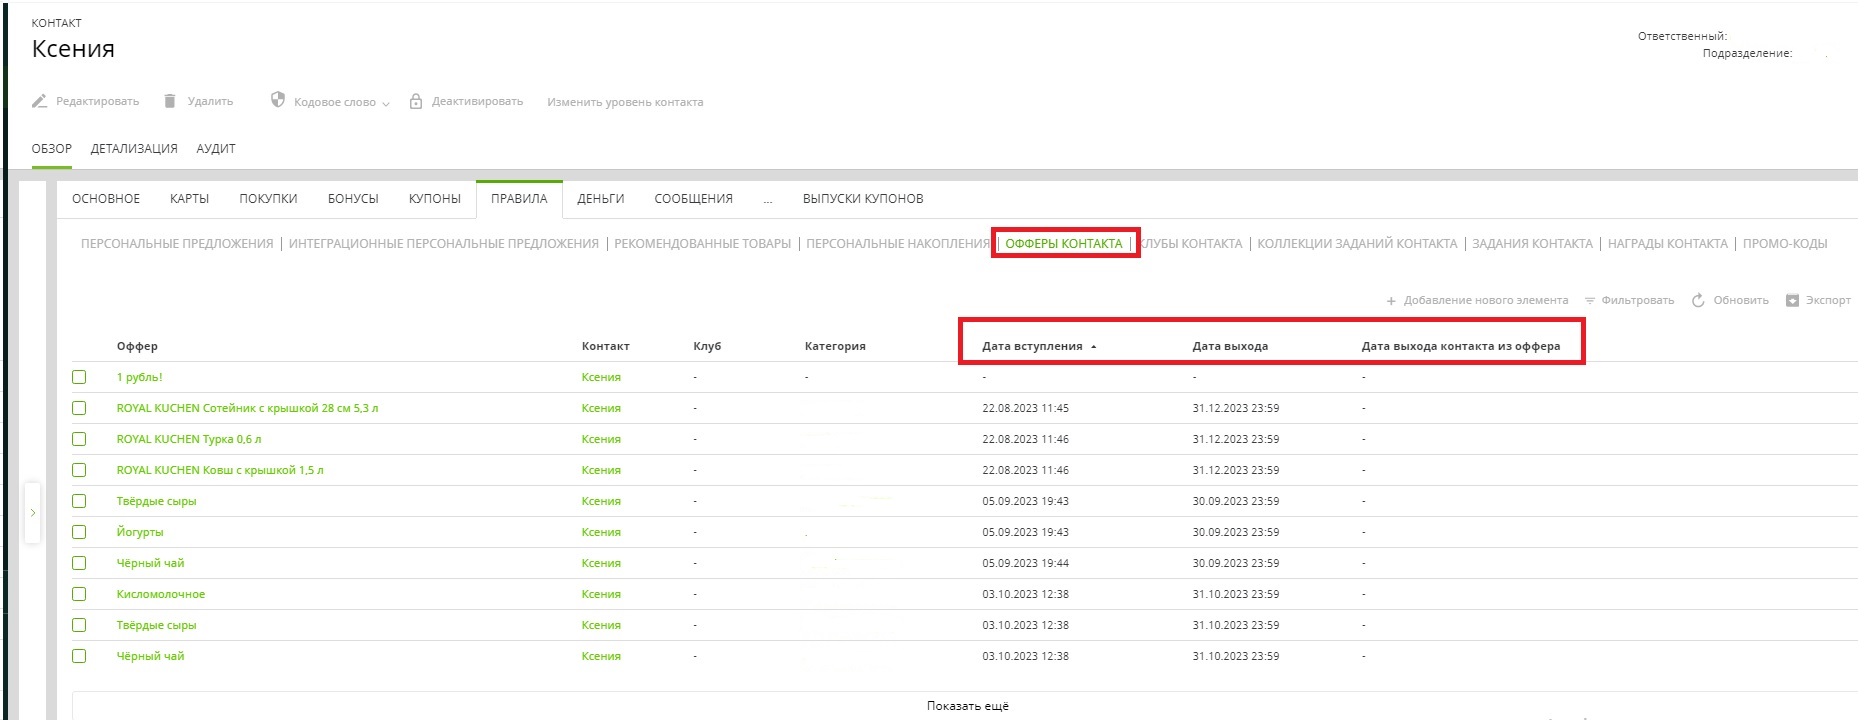The height and width of the screenshot is (720, 1875).
Task: Select the checkbox next to Йогурты
Action: [x=79, y=532]
